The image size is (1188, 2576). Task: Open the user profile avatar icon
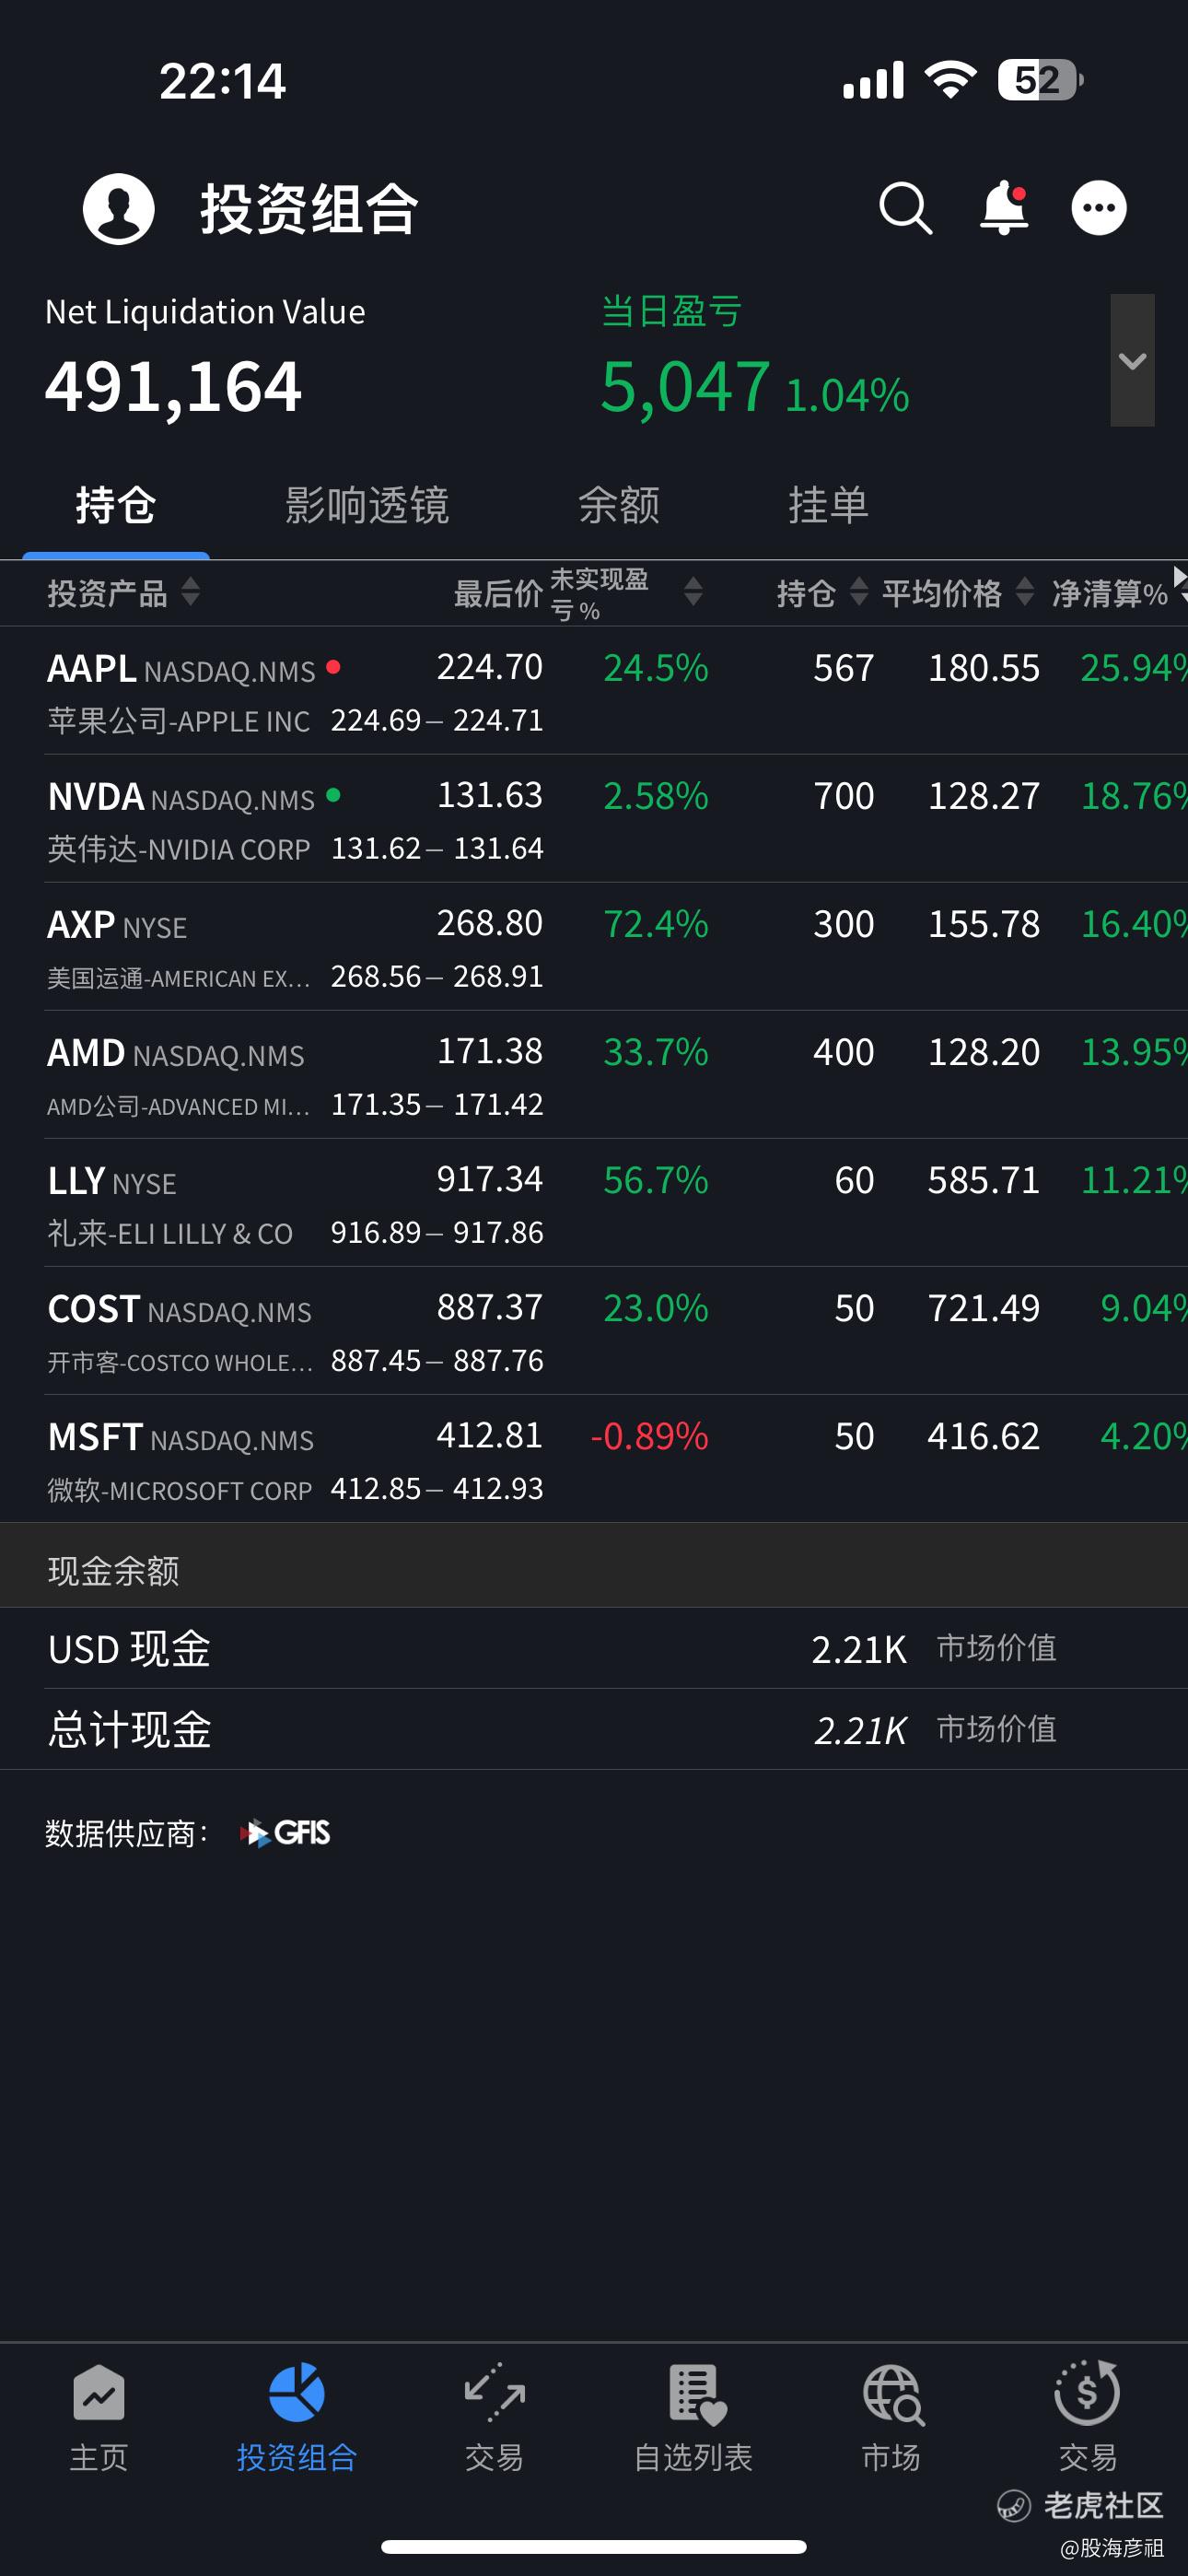point(118,209)
